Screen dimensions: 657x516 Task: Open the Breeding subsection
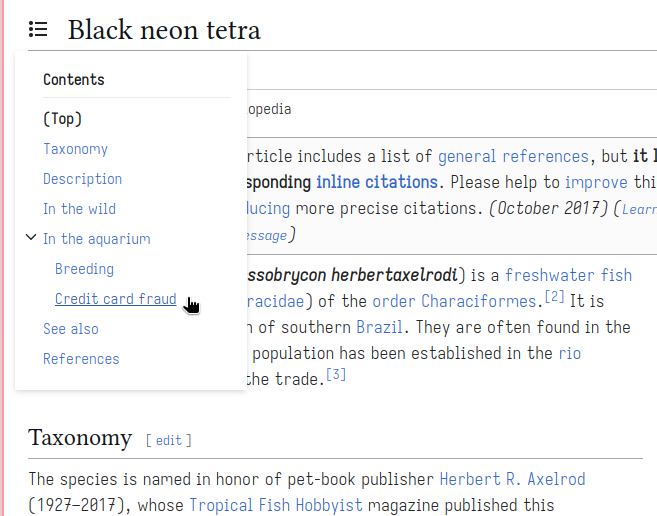click(84, 269)
